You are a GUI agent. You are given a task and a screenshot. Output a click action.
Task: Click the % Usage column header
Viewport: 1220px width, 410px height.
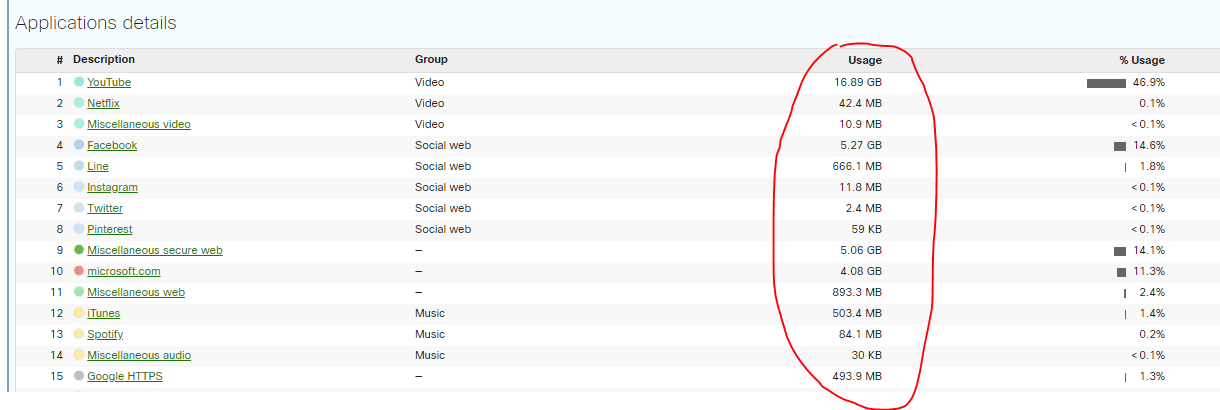(1141, 60)
